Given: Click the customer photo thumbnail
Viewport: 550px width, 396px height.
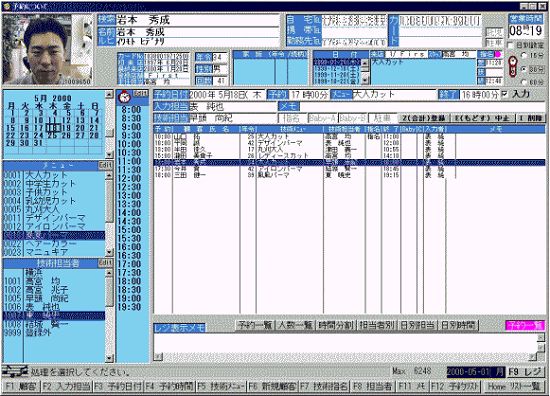Looking at the screenshot, I should pyautogui.click(x=48, y=49).
